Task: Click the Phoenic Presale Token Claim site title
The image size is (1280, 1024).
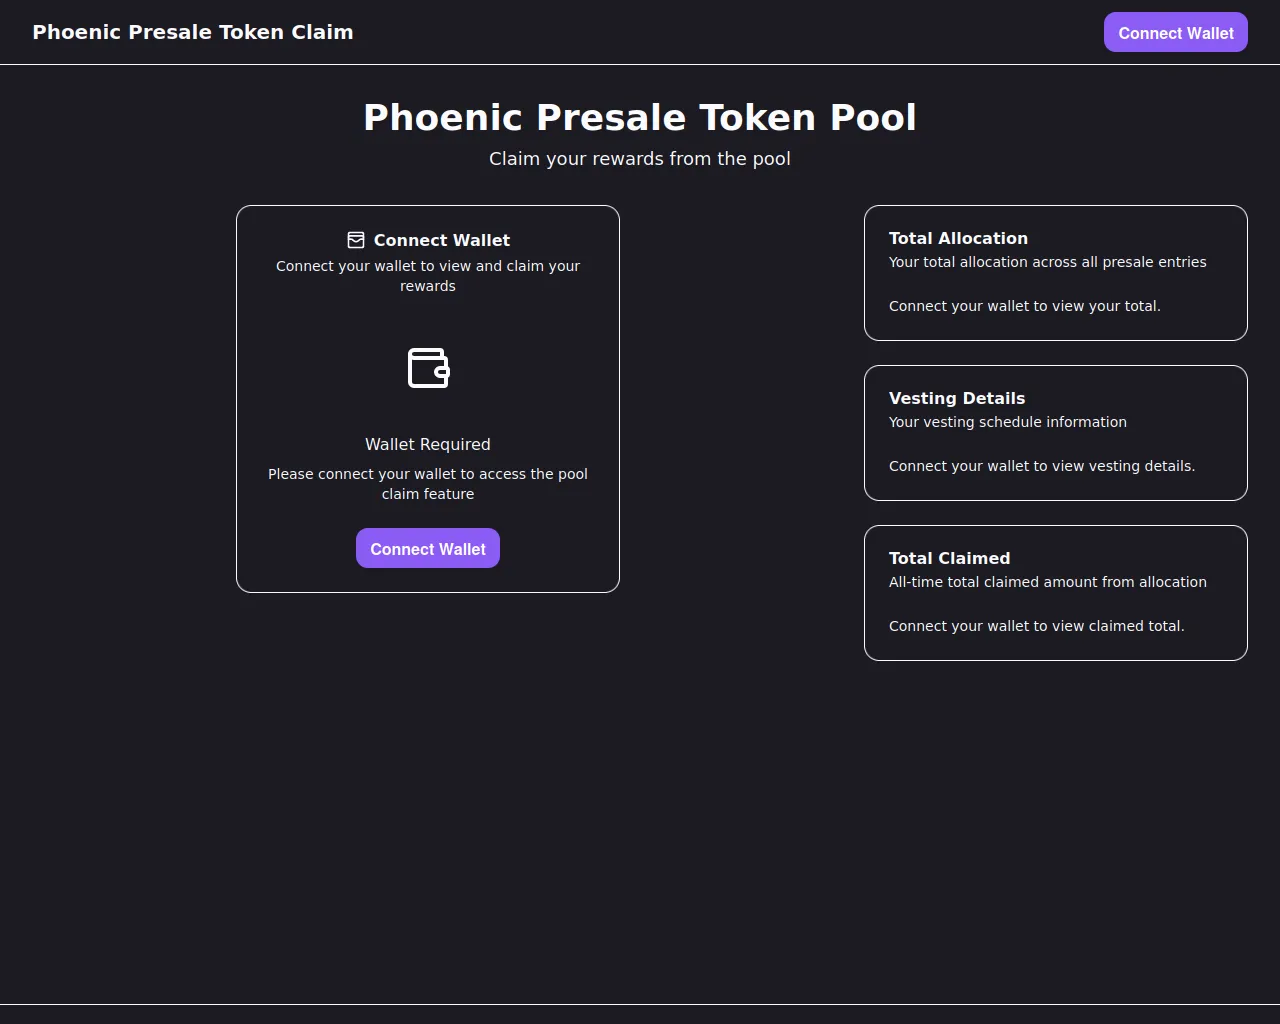Action: point(193,32)
